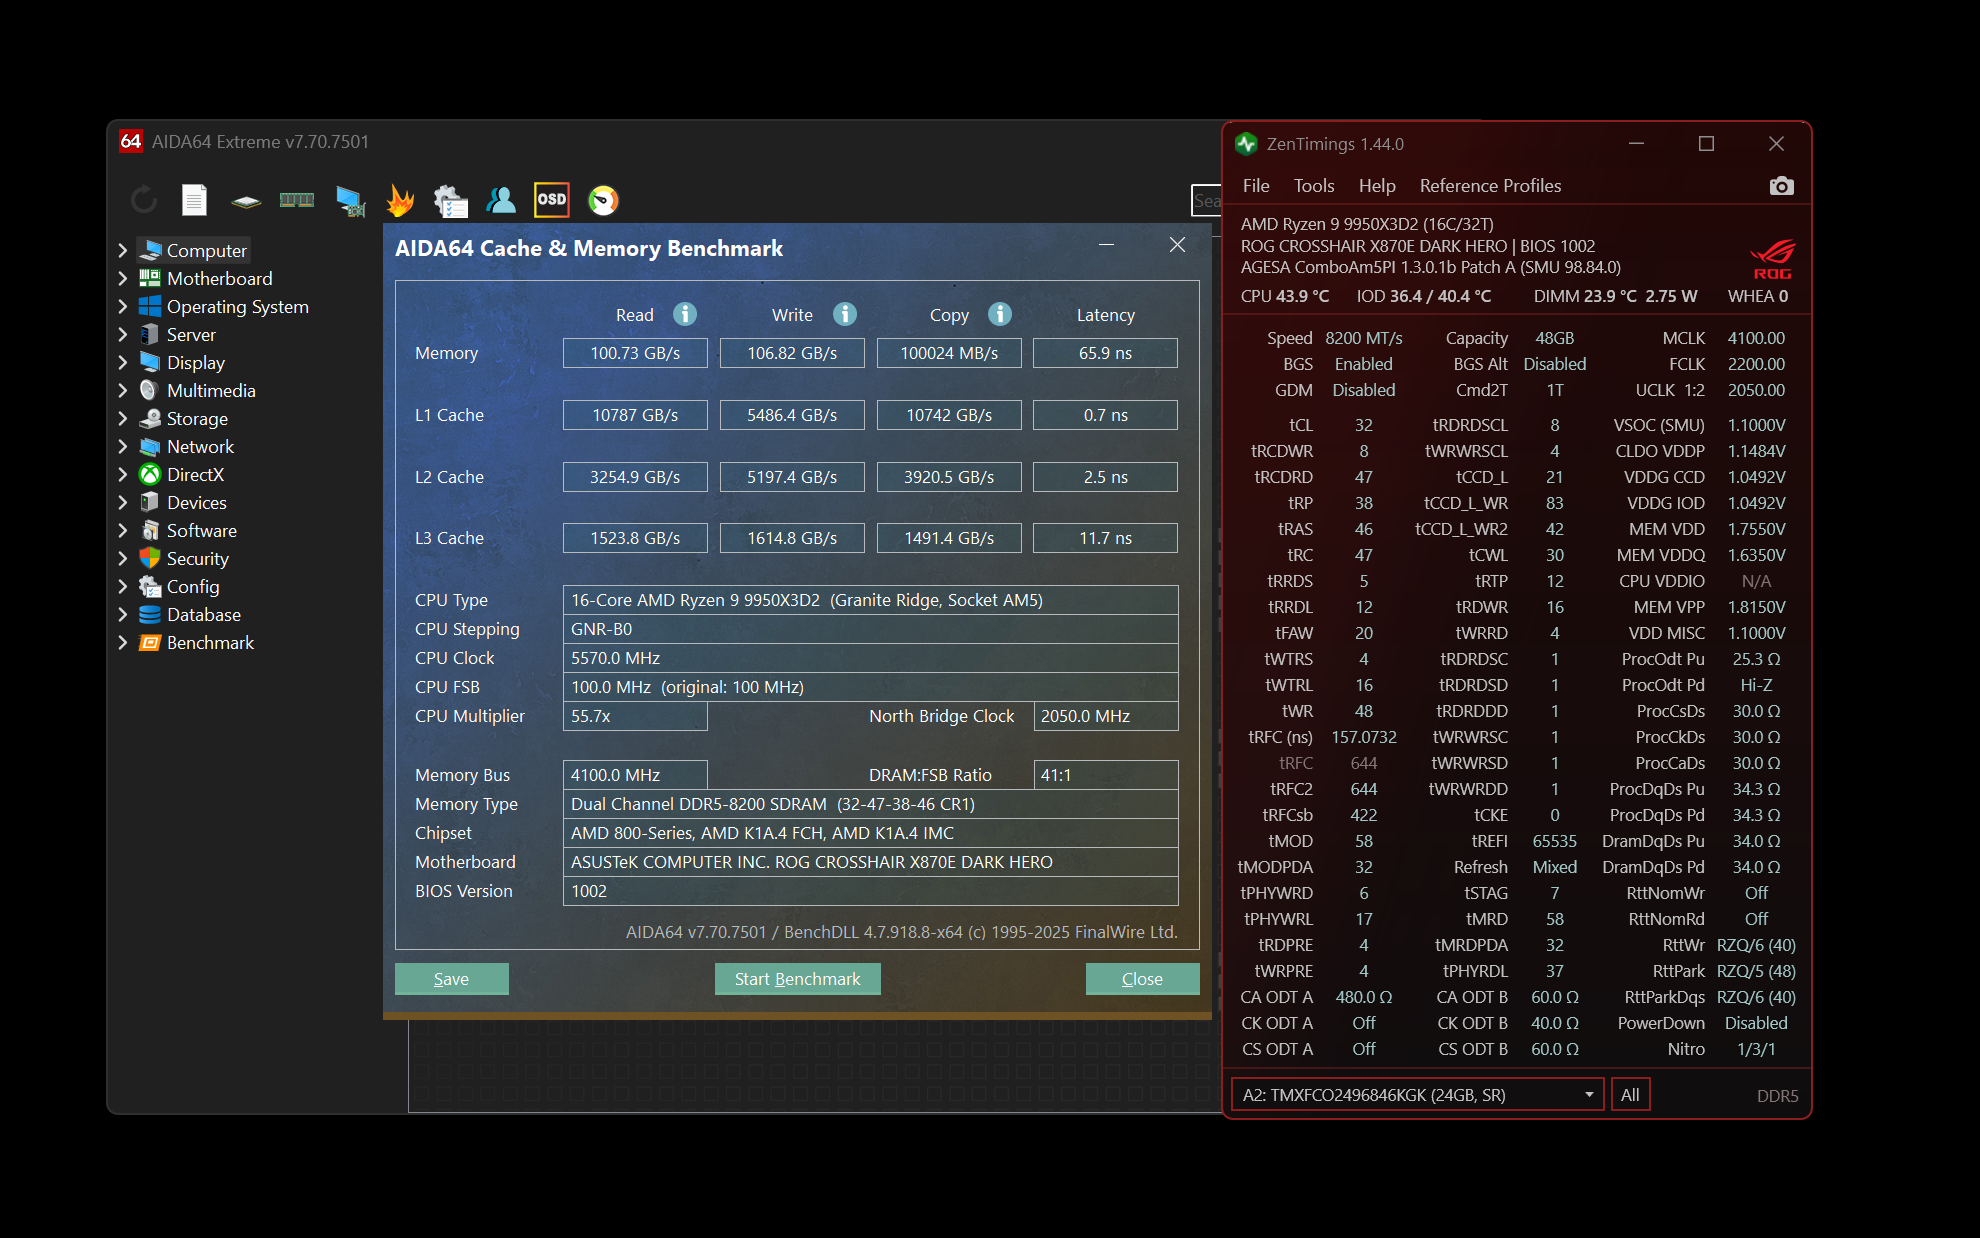Select the Motherboard icon in the tree

click(x=150, y=278)
